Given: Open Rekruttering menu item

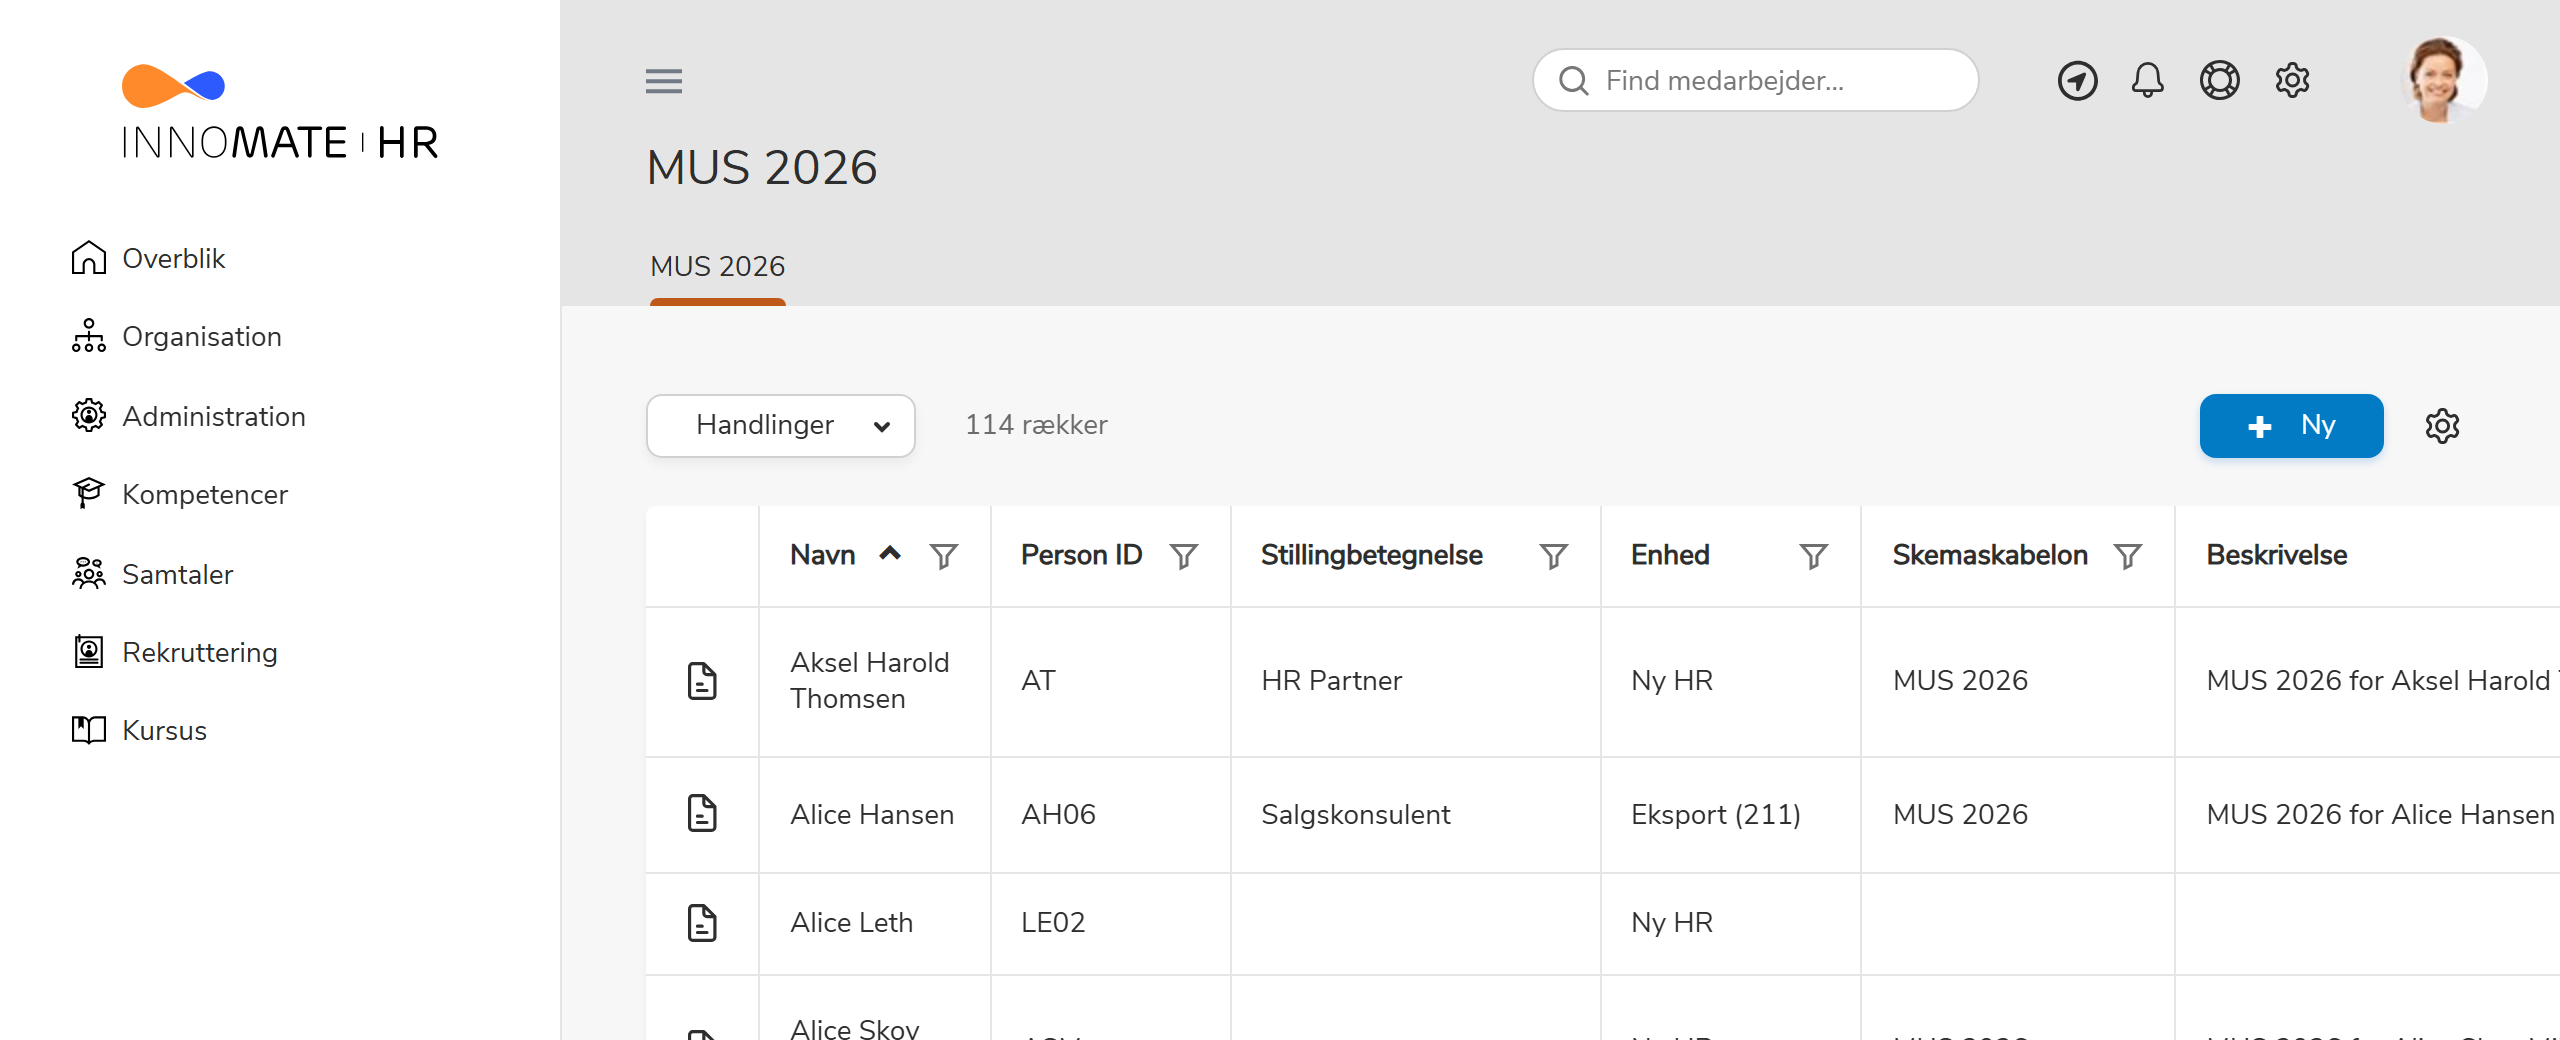Looking at the screenshot, I should point(200,652).
